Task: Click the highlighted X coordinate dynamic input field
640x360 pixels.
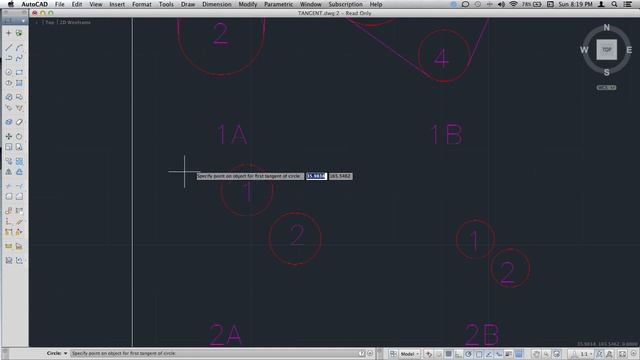Action: point(316,176)
